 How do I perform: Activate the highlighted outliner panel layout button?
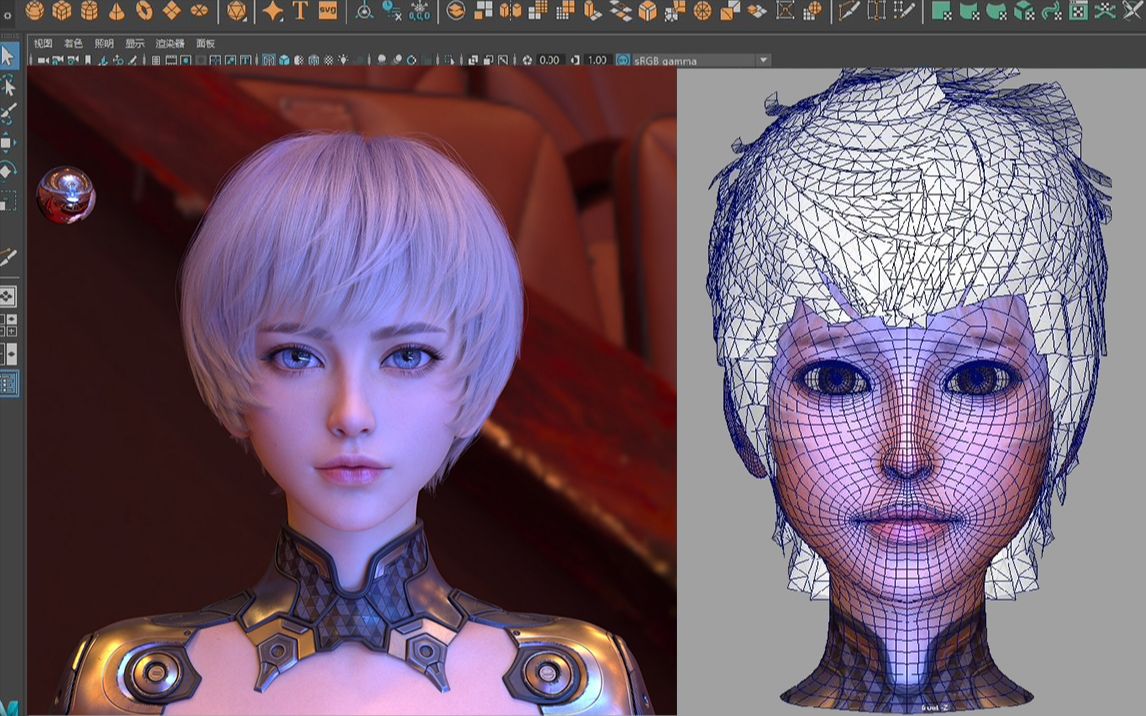(9, 383)
